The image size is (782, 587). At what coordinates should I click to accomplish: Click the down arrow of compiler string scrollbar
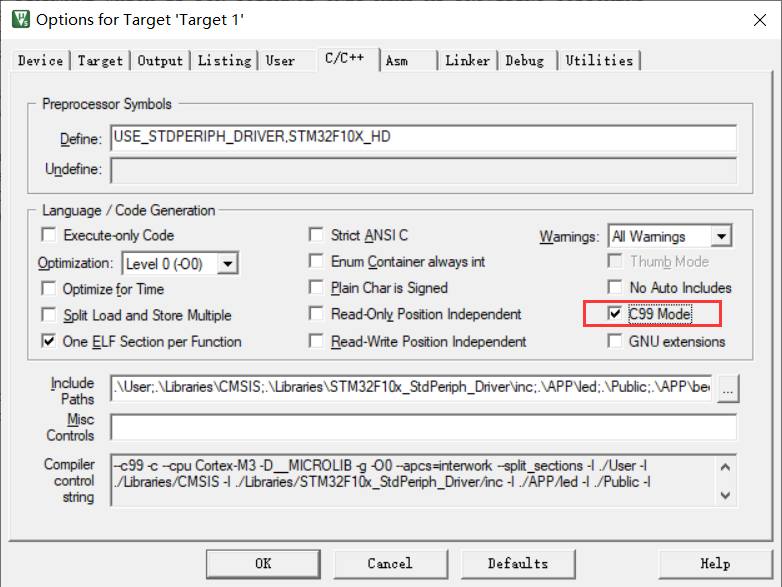pyautogui.click(x=726, y=495)
